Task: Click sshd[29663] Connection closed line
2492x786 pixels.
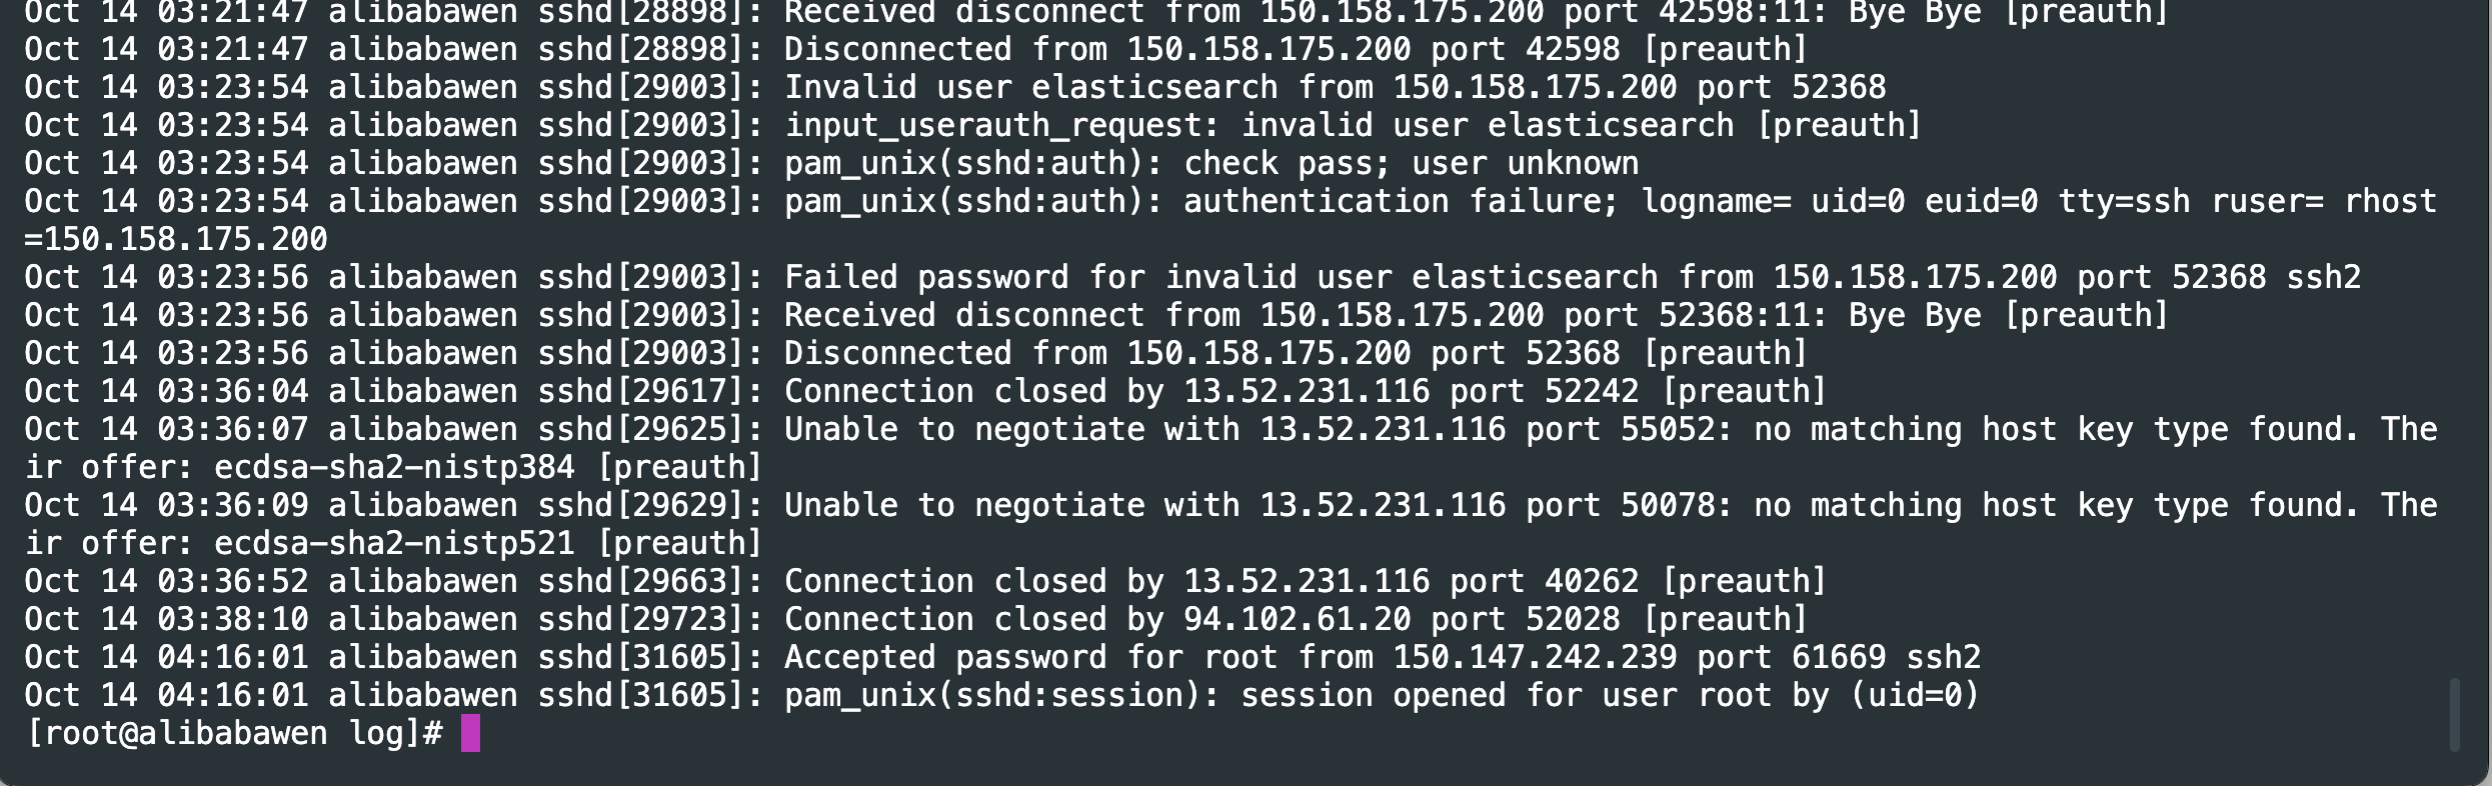Action: 926,581
